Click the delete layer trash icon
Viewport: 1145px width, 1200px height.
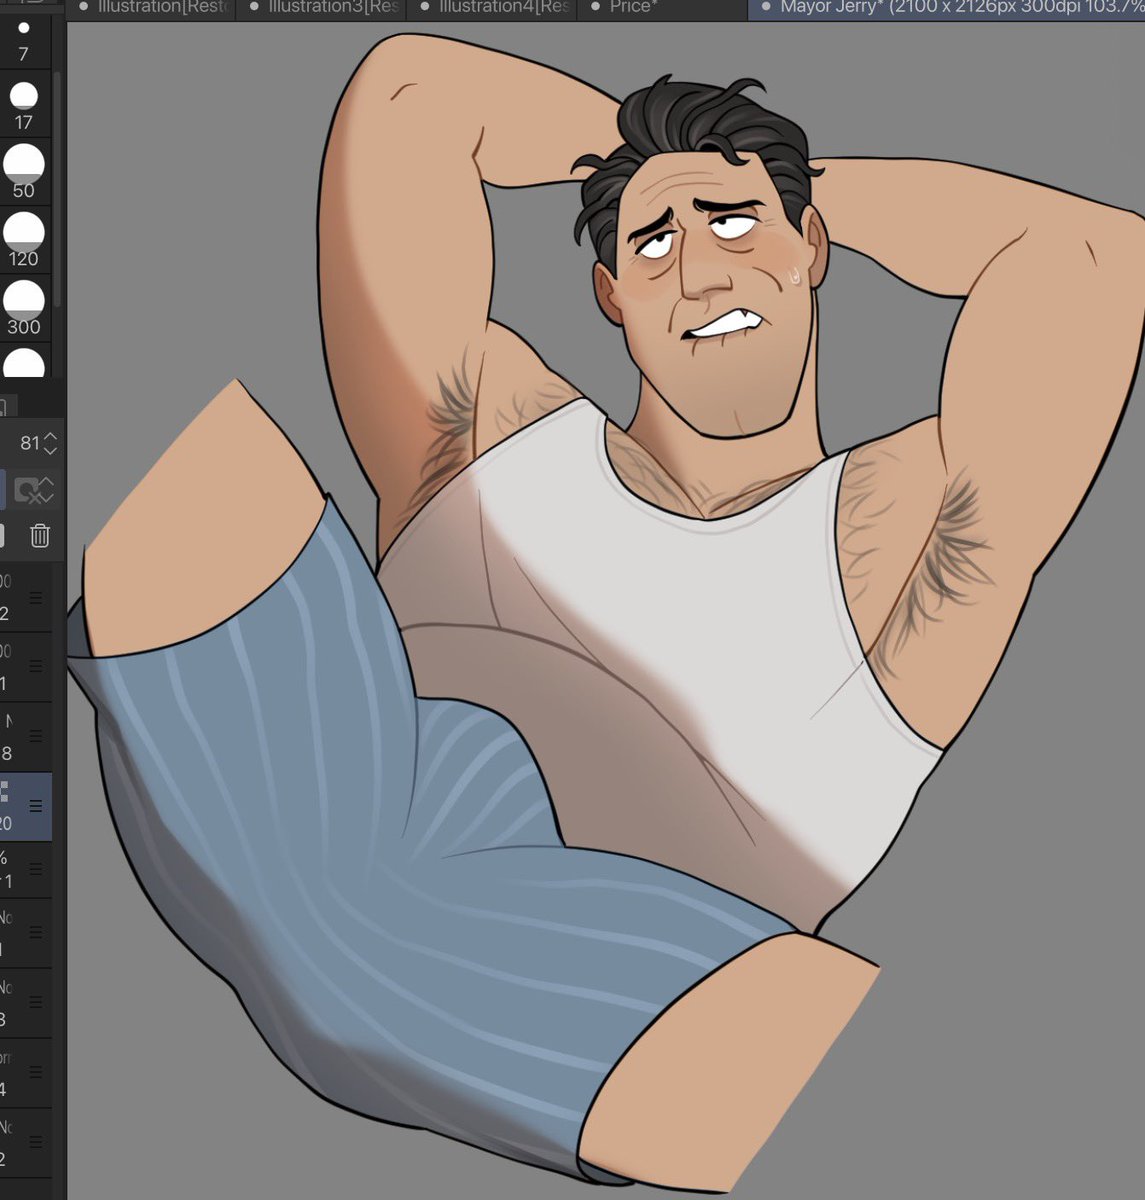(40, 537)
